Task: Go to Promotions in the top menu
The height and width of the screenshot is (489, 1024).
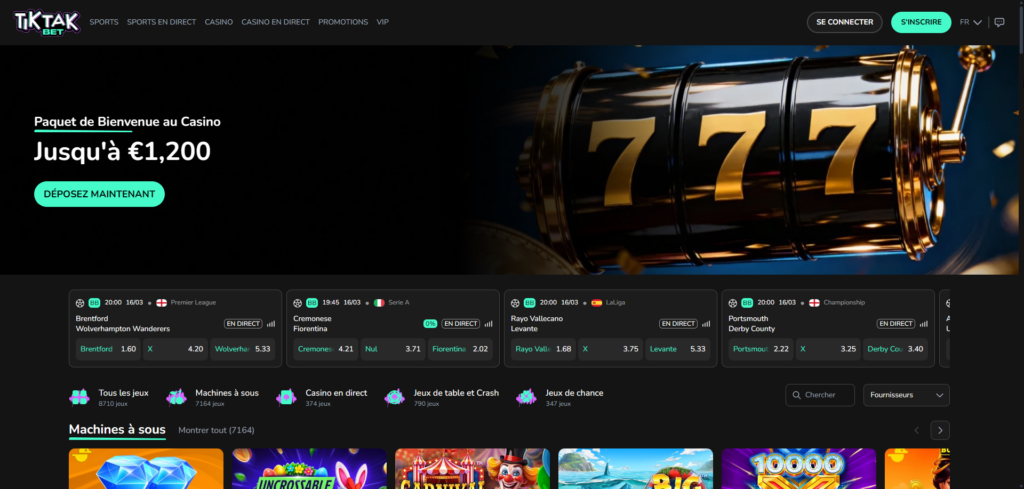Action: coord(343,22)
